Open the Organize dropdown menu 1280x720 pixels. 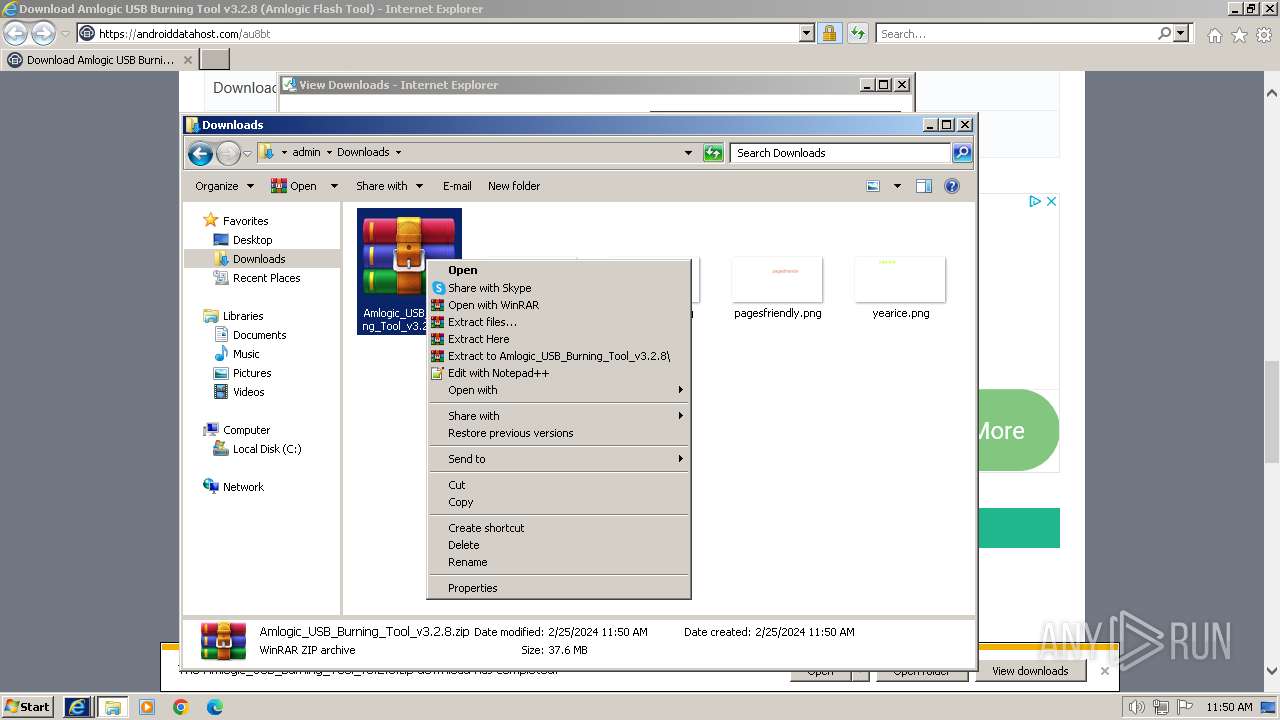(x=224, y=186)
